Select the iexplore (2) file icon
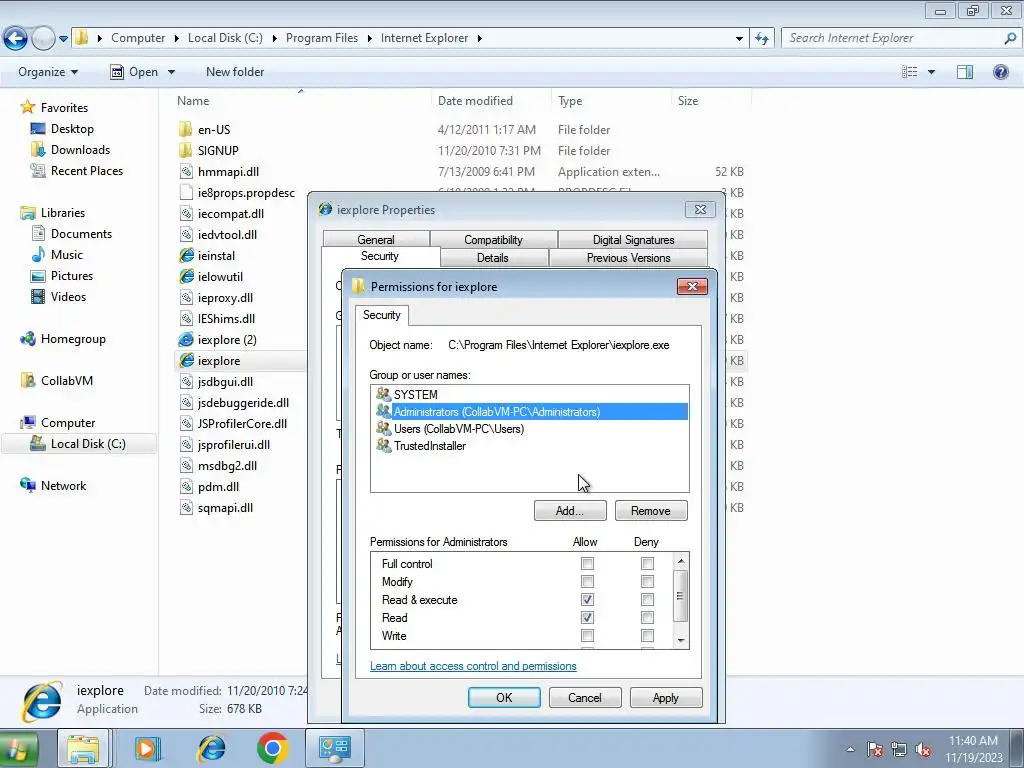Screen dimensions: 1024x768 [x=186, y=340]
